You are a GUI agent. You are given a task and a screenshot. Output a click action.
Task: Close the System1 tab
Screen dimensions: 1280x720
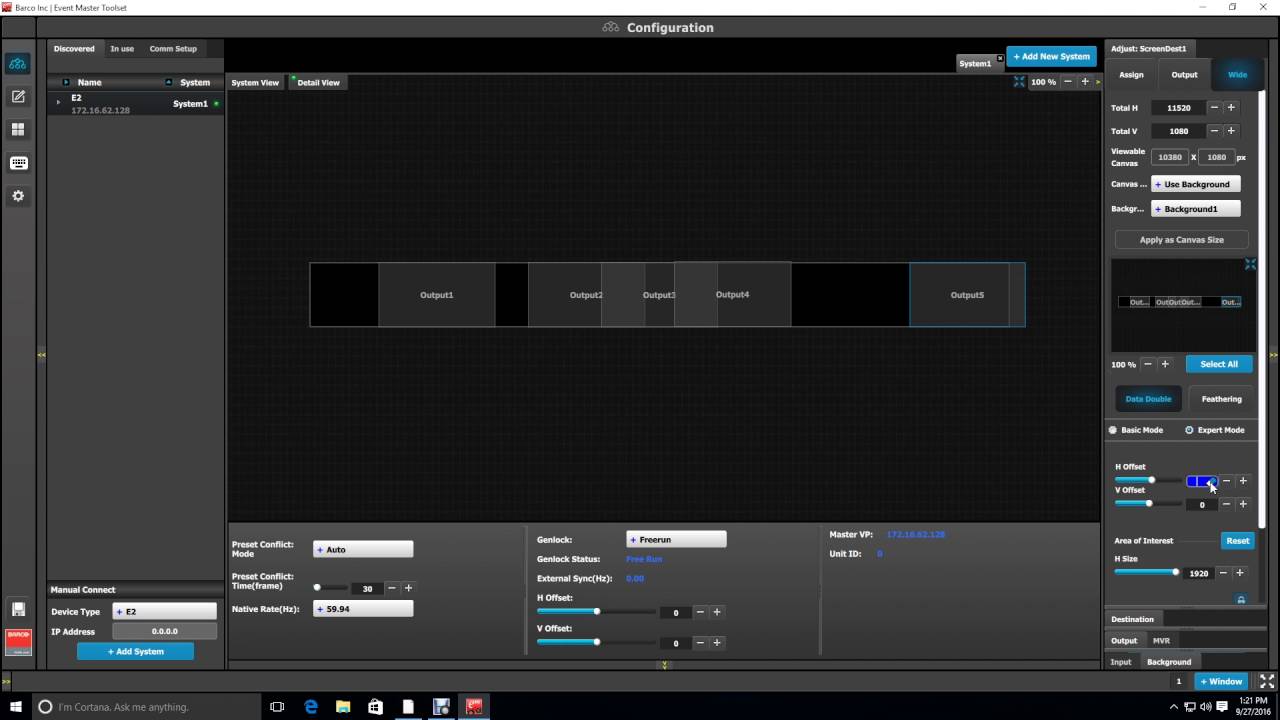coord(999,58)
